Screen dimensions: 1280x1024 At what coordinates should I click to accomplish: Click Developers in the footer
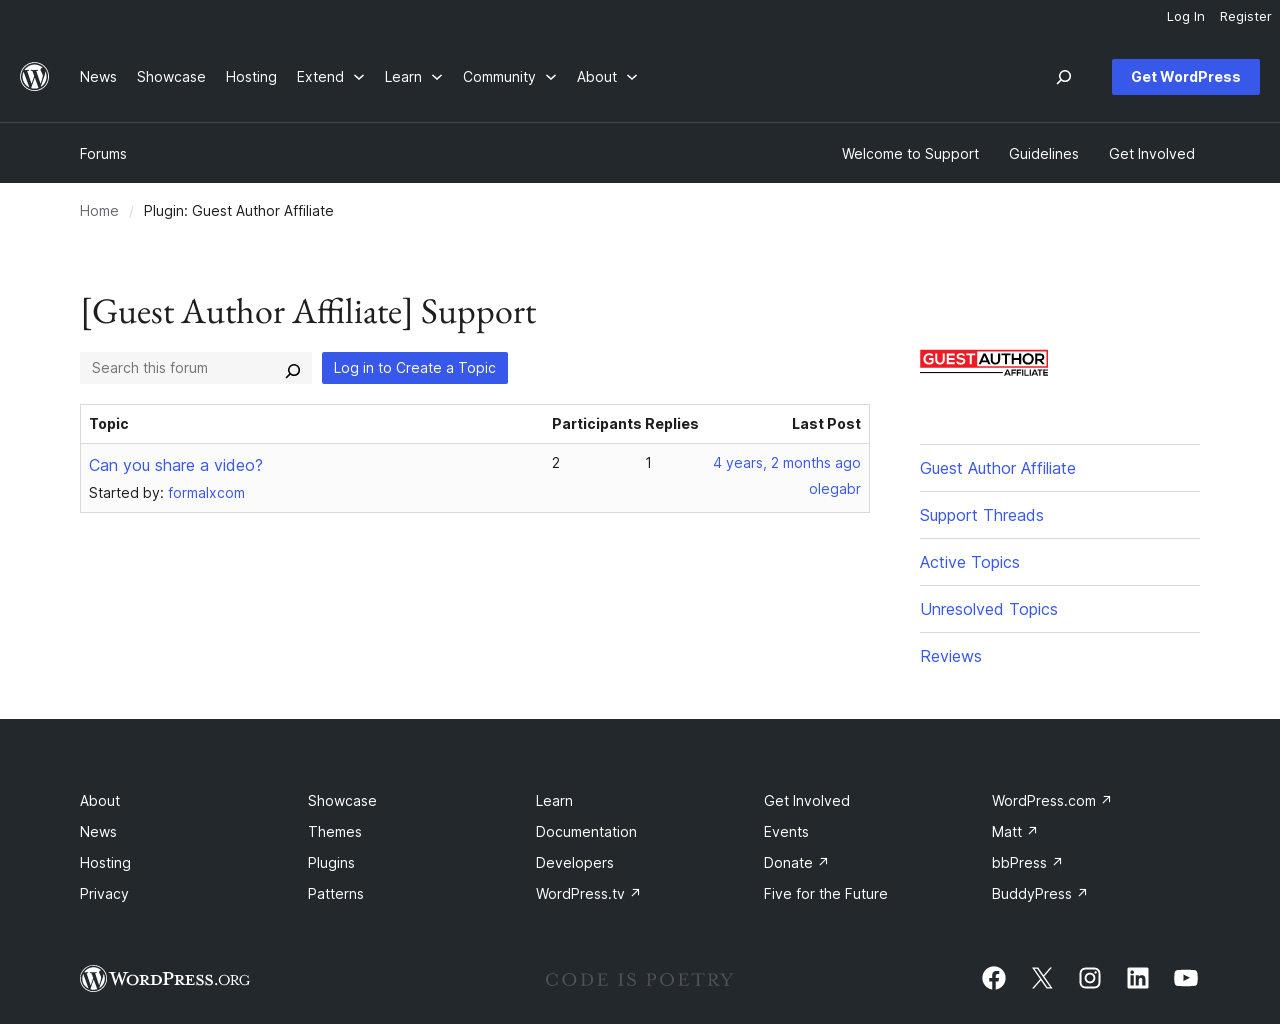click(574, 863)
